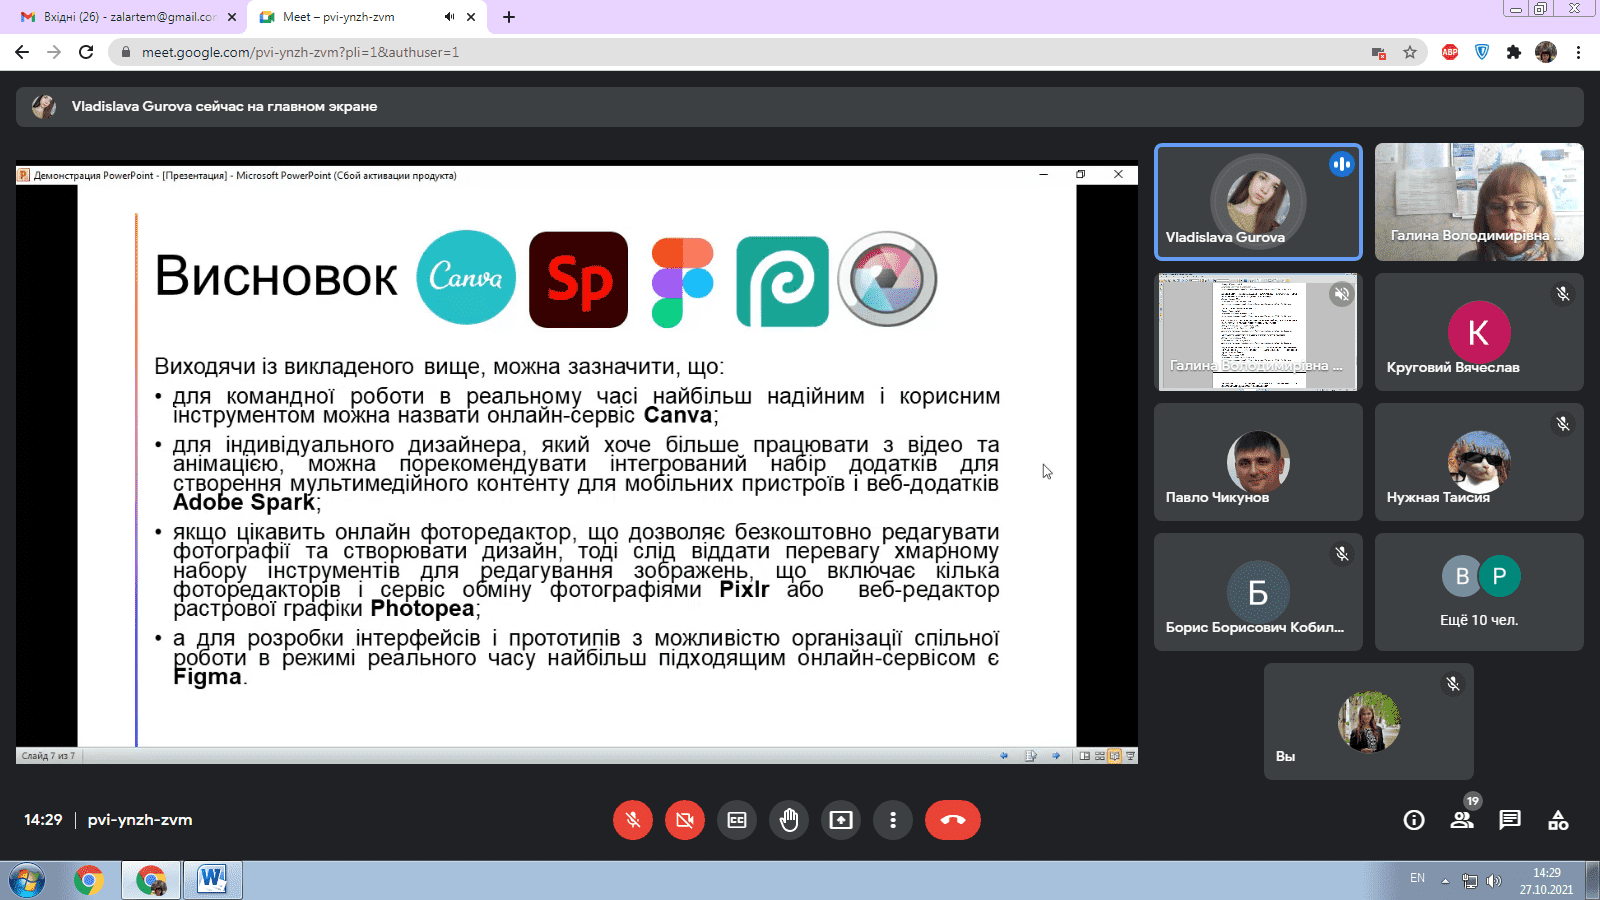Click the Figma logo on the slide

click(682, 283)
